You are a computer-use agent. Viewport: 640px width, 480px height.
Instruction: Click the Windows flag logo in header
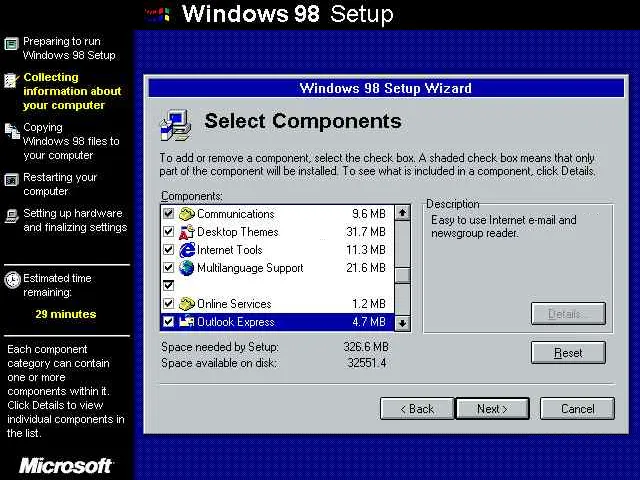point(158,14)
